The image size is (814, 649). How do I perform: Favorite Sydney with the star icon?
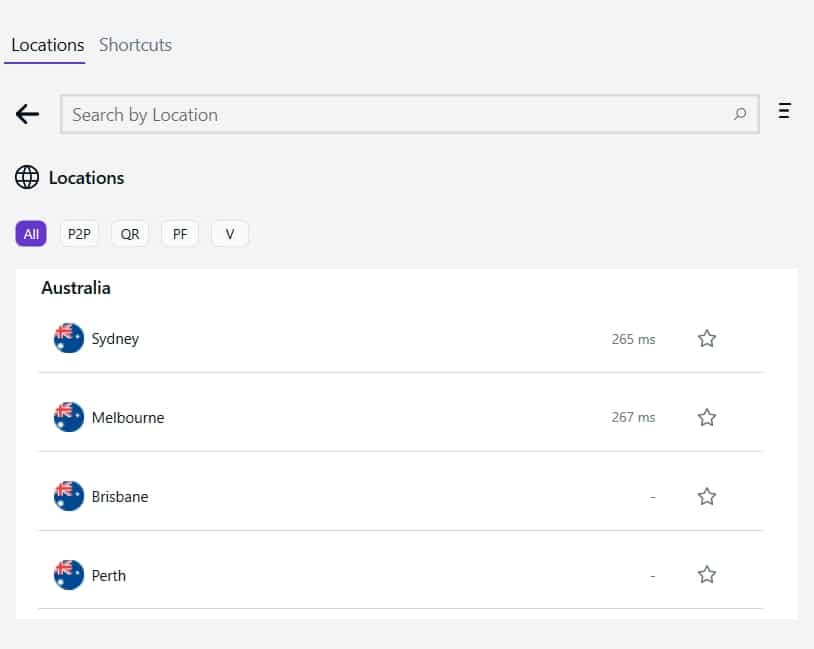[x=707, y=339]
